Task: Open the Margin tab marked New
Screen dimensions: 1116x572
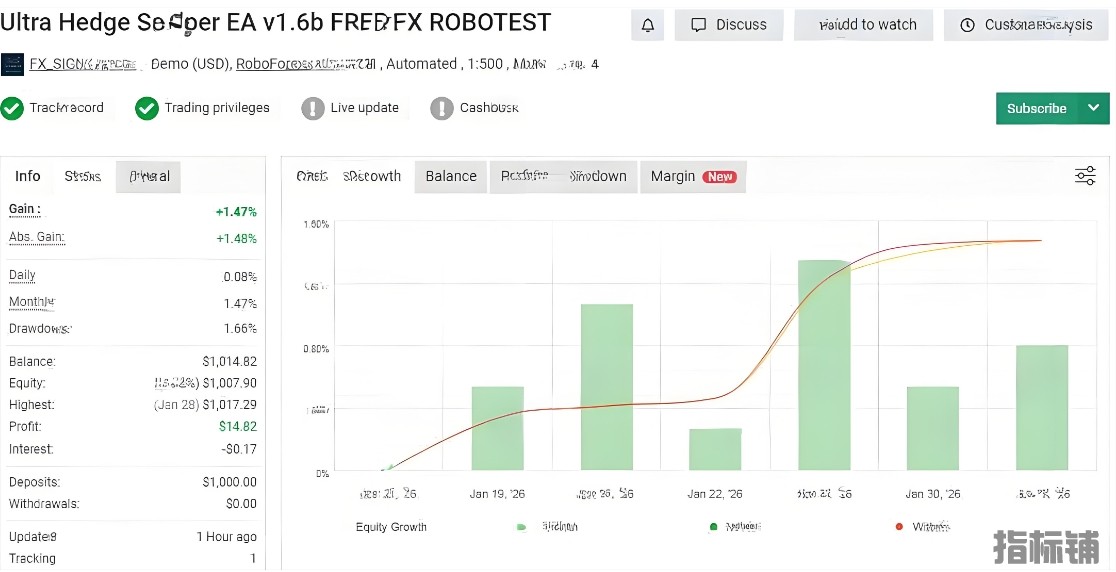Action: (x=692, y=176)
